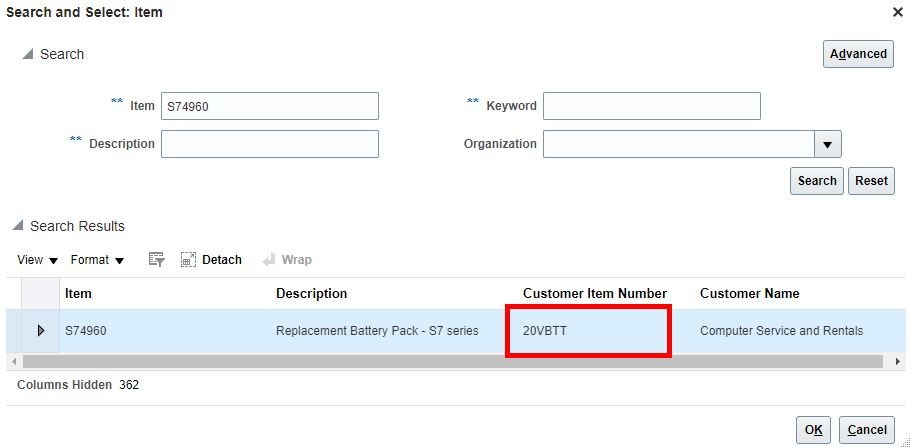Click into the Item text field

pyautogui.click(x=270, y=106)
